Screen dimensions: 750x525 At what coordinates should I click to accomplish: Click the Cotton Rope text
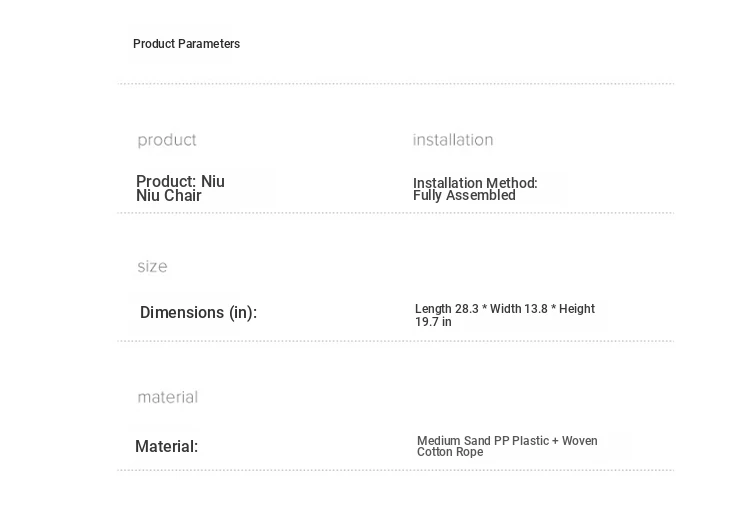pos(450,452)
